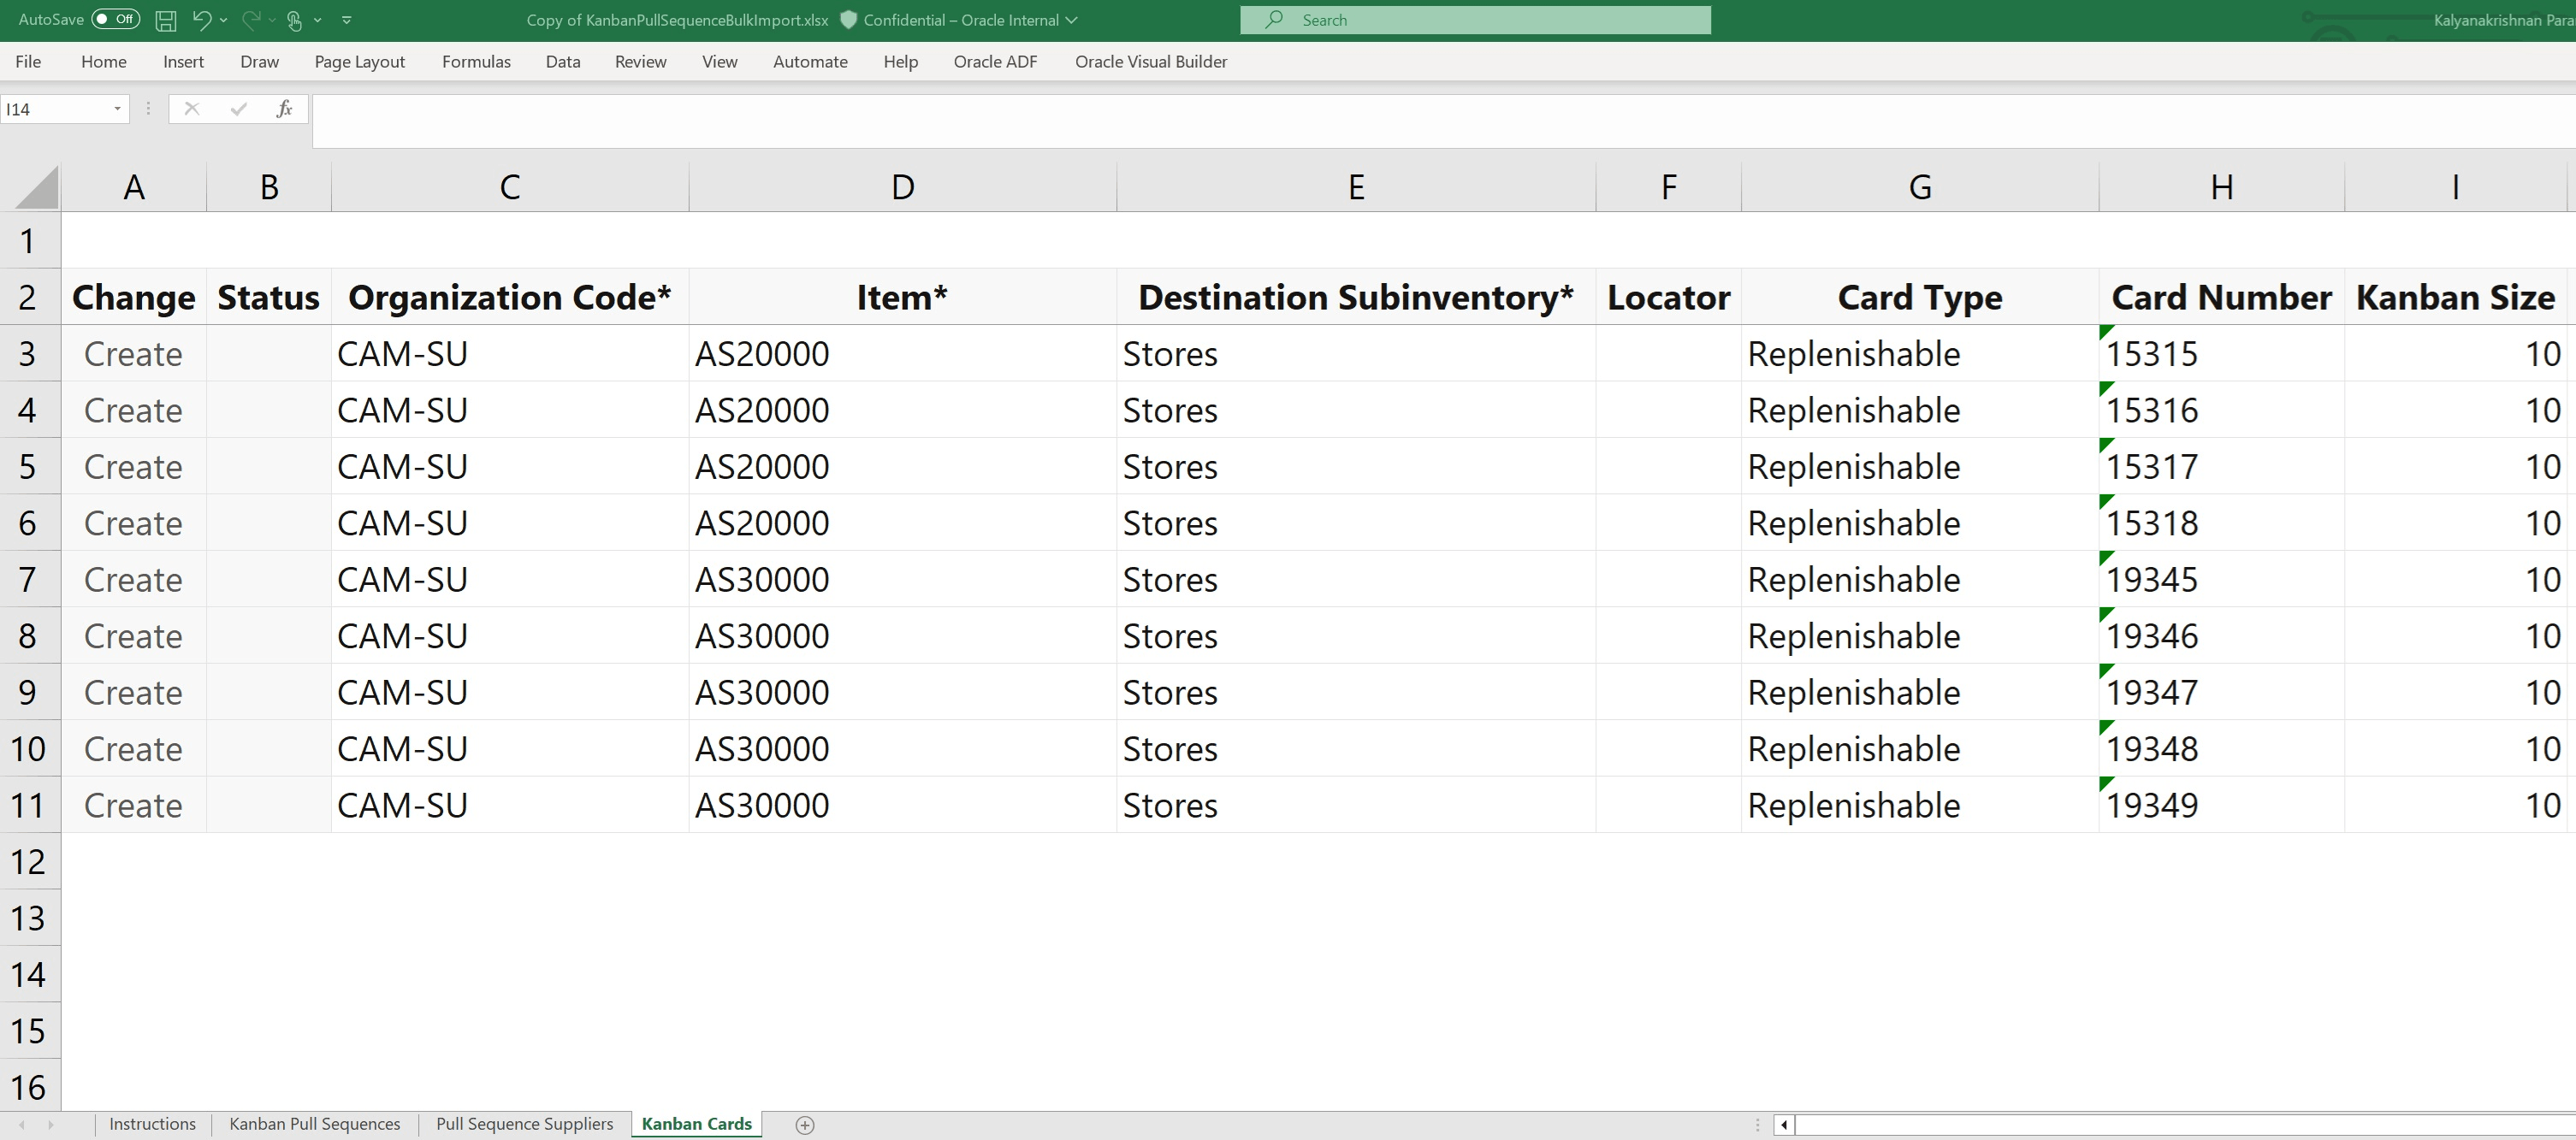Click the Insert Function fx icon

pos(285,108)
